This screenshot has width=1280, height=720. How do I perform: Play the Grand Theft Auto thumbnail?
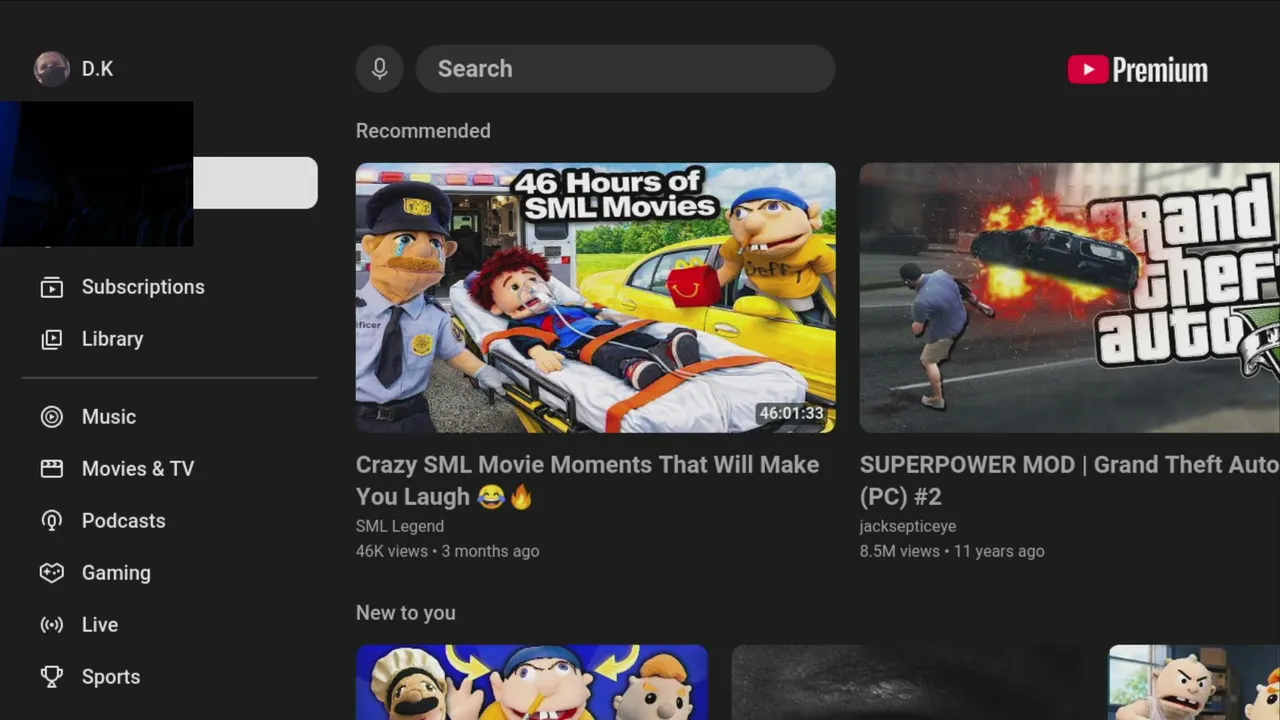click(1070, 298)
